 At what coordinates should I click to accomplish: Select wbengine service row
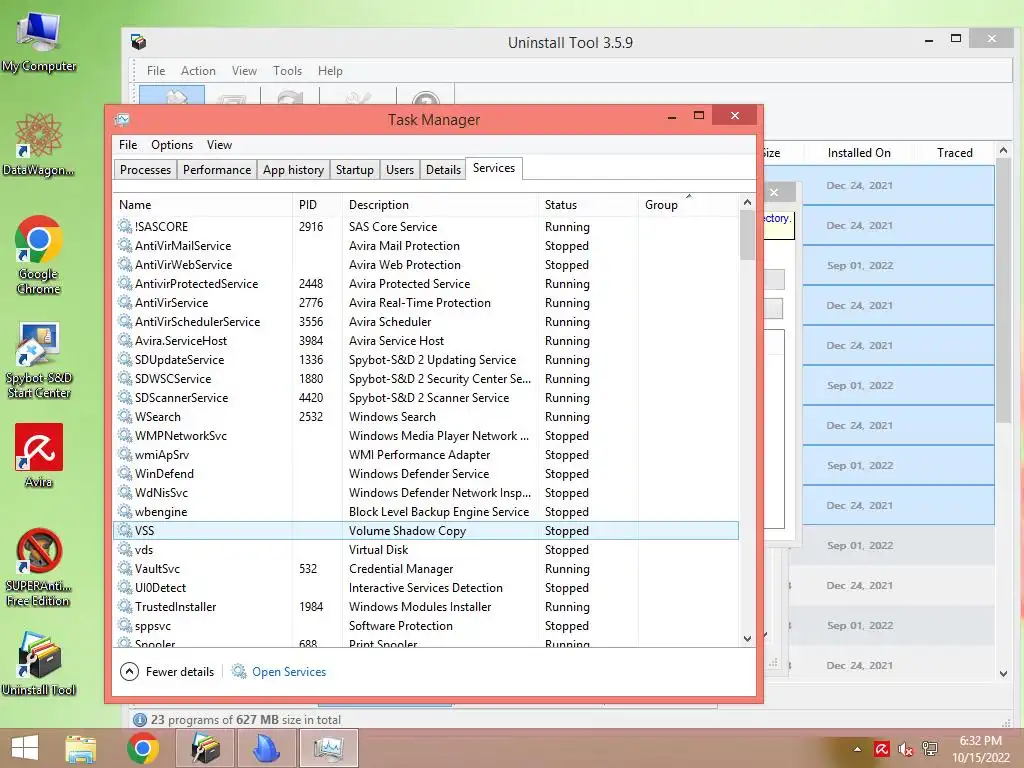(x=426, y=511)
